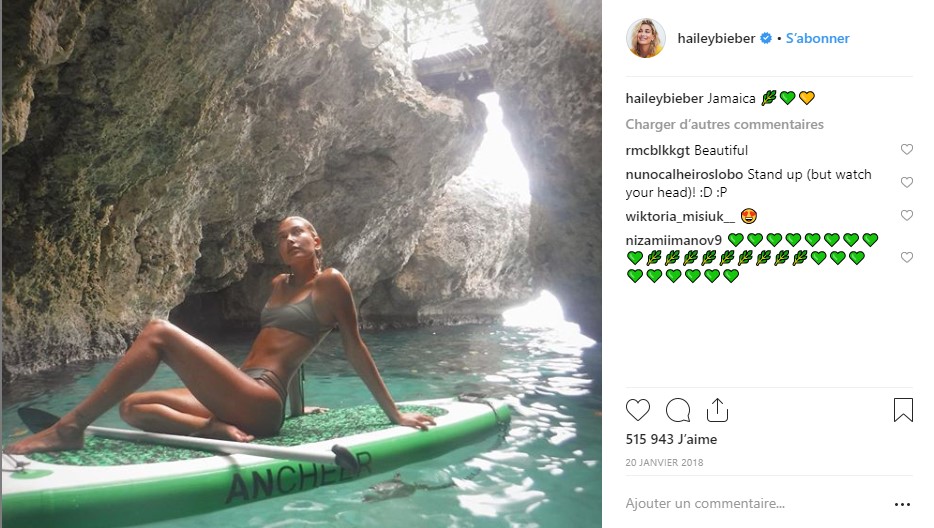Expand Charger d'autres commentaires
Screen dimensions: 934x528
[x=724, y=125]
